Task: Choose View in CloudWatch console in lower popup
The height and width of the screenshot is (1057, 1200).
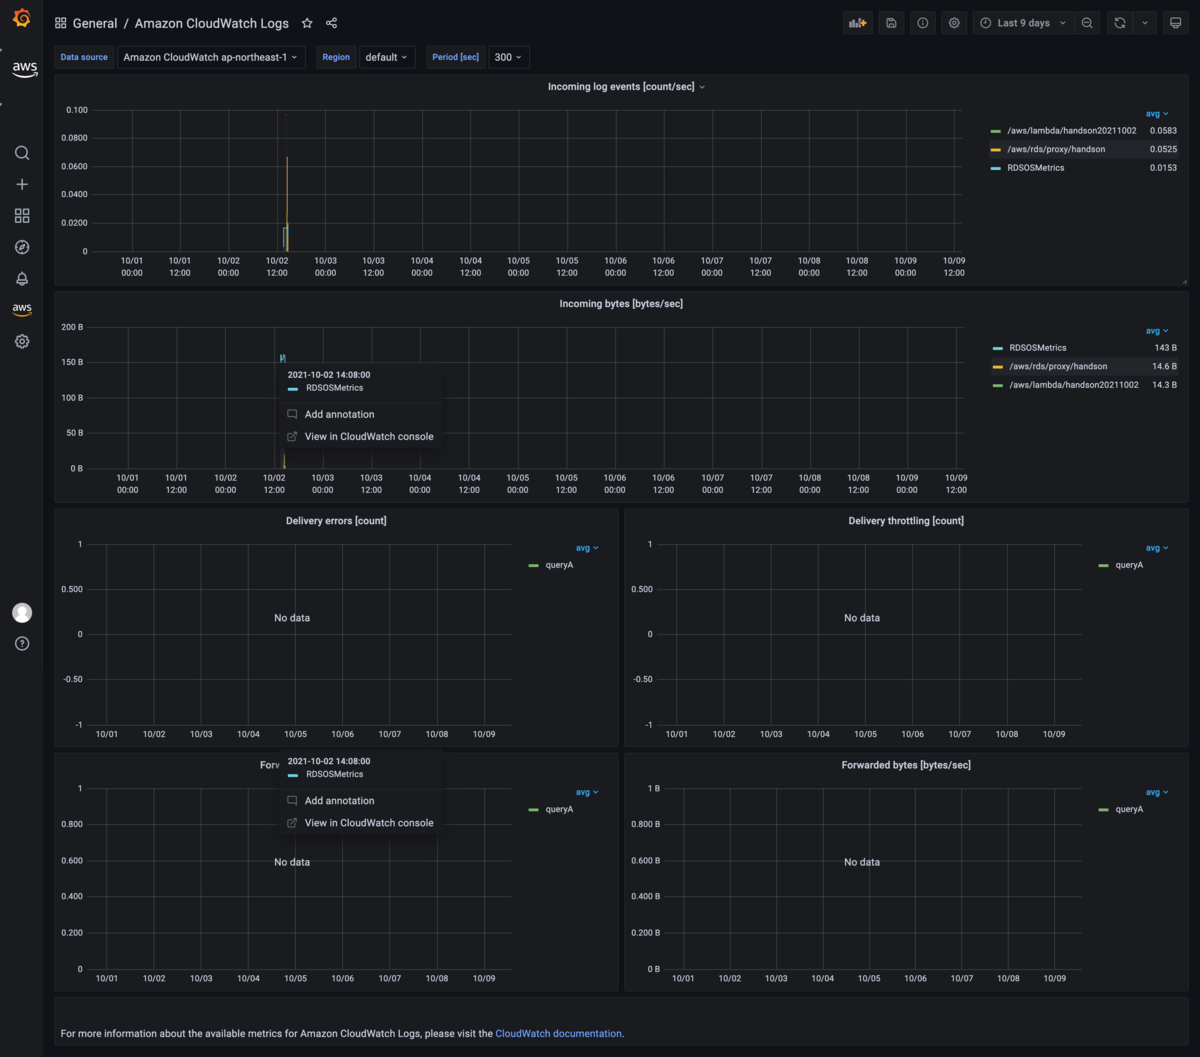Action: (360, 822)
